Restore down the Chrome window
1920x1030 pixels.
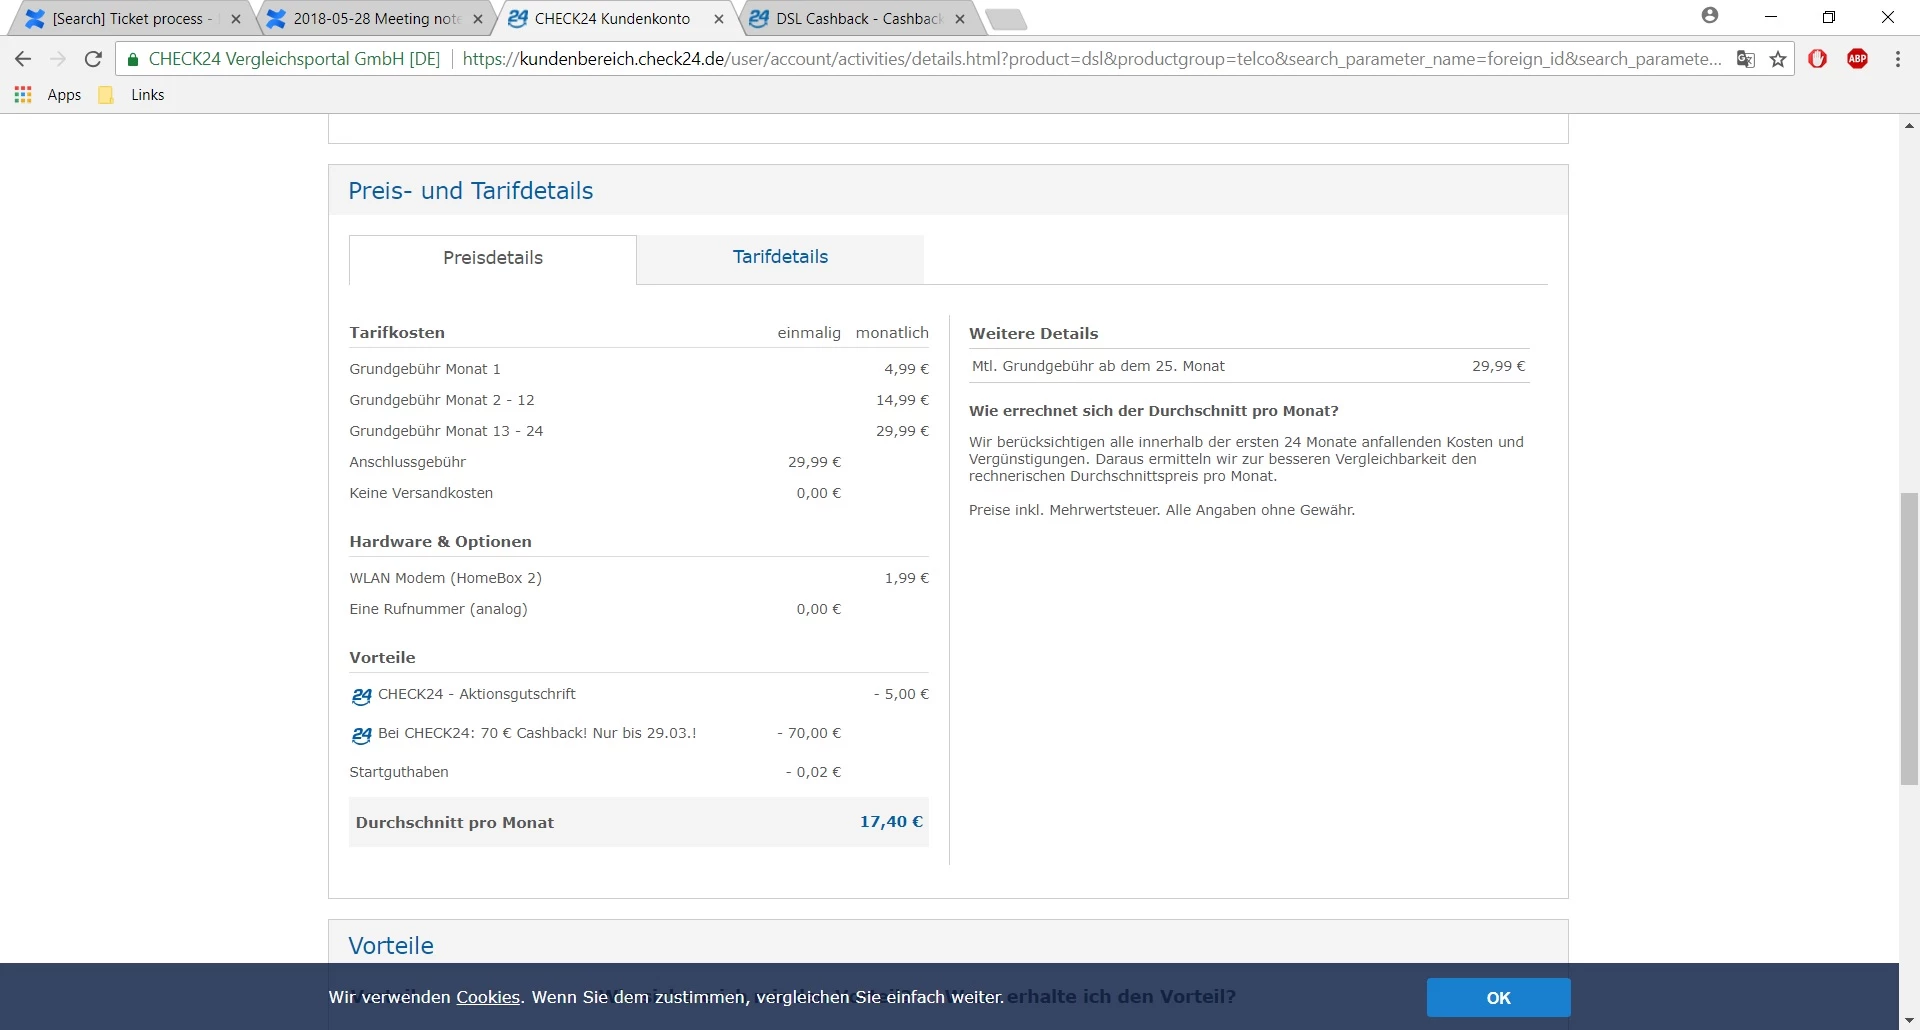coord(1829,17)
